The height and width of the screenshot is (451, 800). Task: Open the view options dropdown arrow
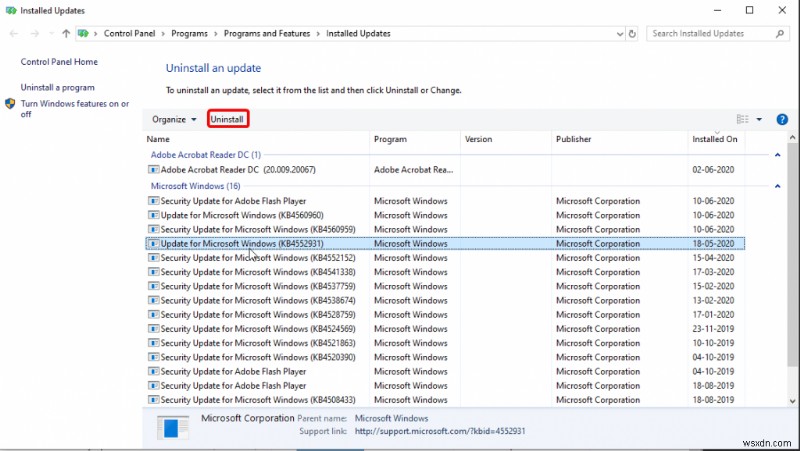pos(759,119)
